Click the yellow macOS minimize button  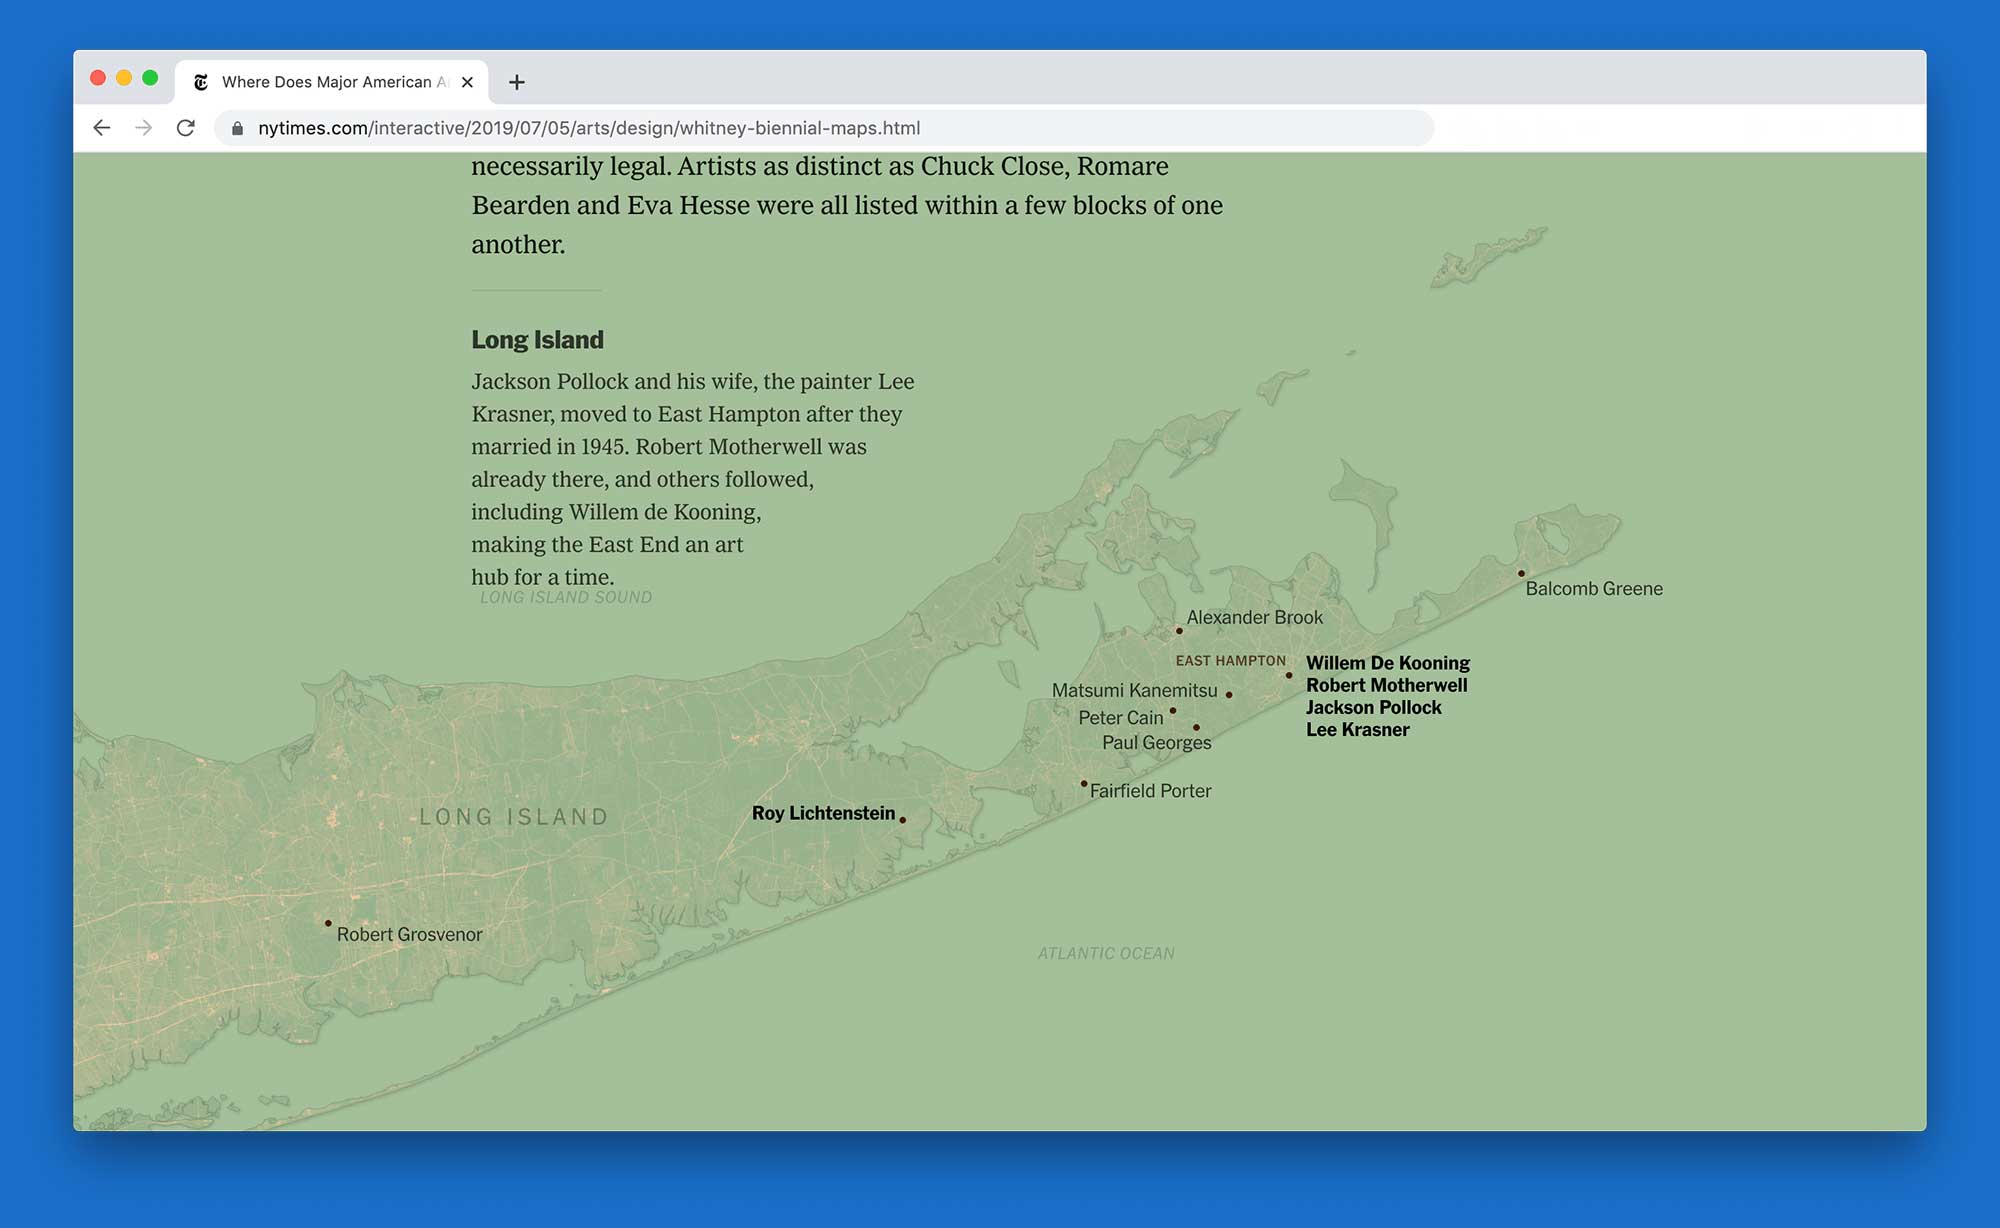(124, 78)
